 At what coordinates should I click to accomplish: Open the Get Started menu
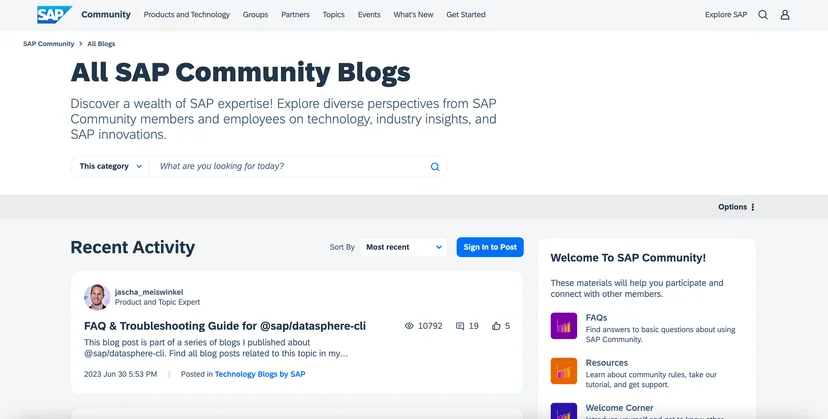pos(466,15)
